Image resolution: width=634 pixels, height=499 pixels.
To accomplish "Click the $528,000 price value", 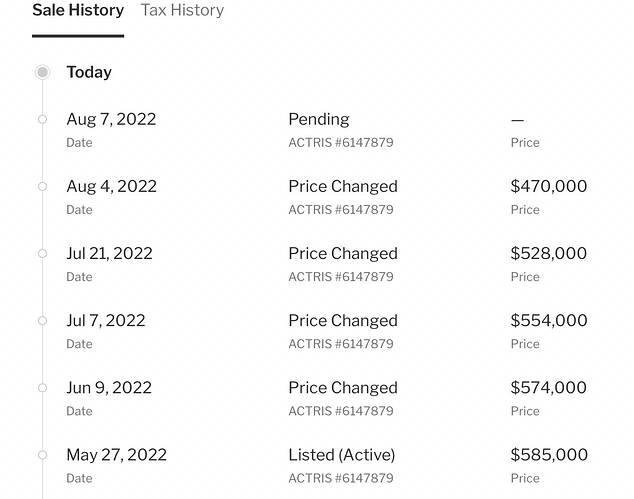I will (x=549, y=254).
